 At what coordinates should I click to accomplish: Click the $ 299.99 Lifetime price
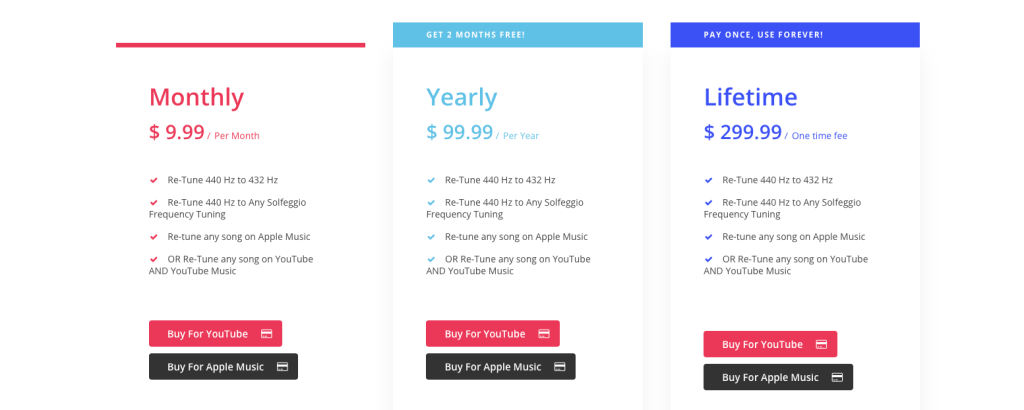743,132
